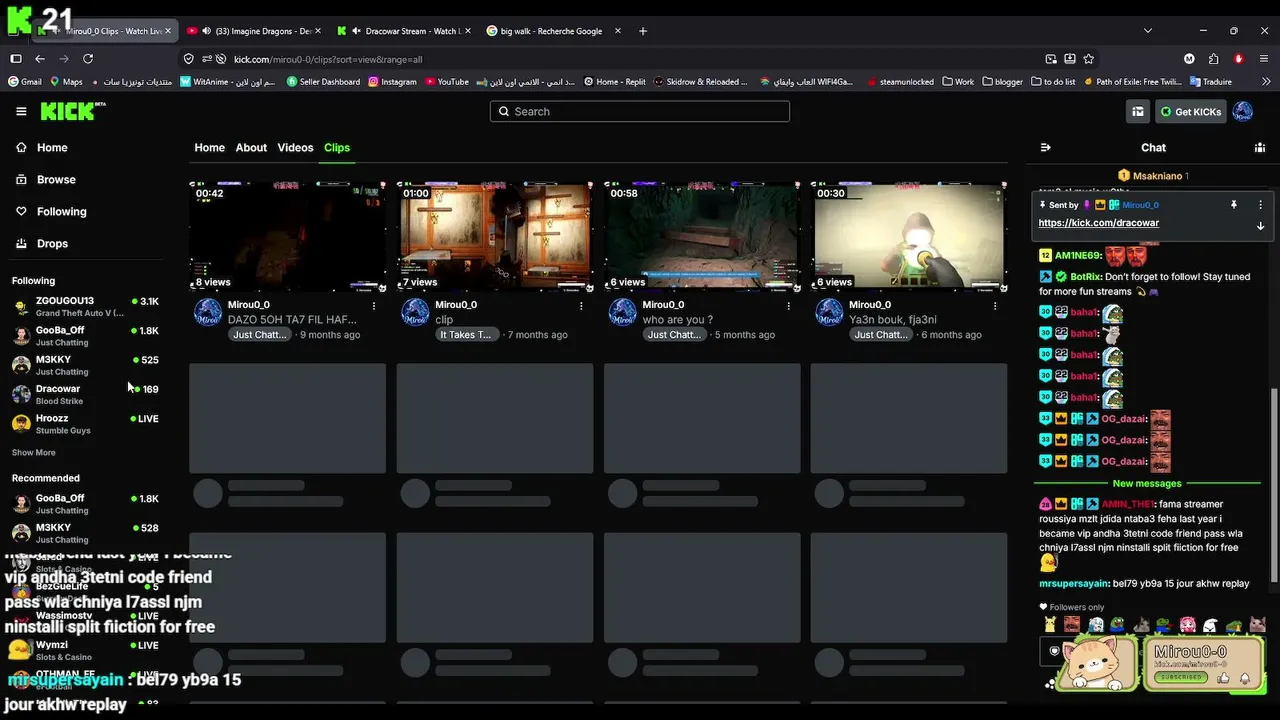Open the user profile avatar in the header

[1243, 112]
